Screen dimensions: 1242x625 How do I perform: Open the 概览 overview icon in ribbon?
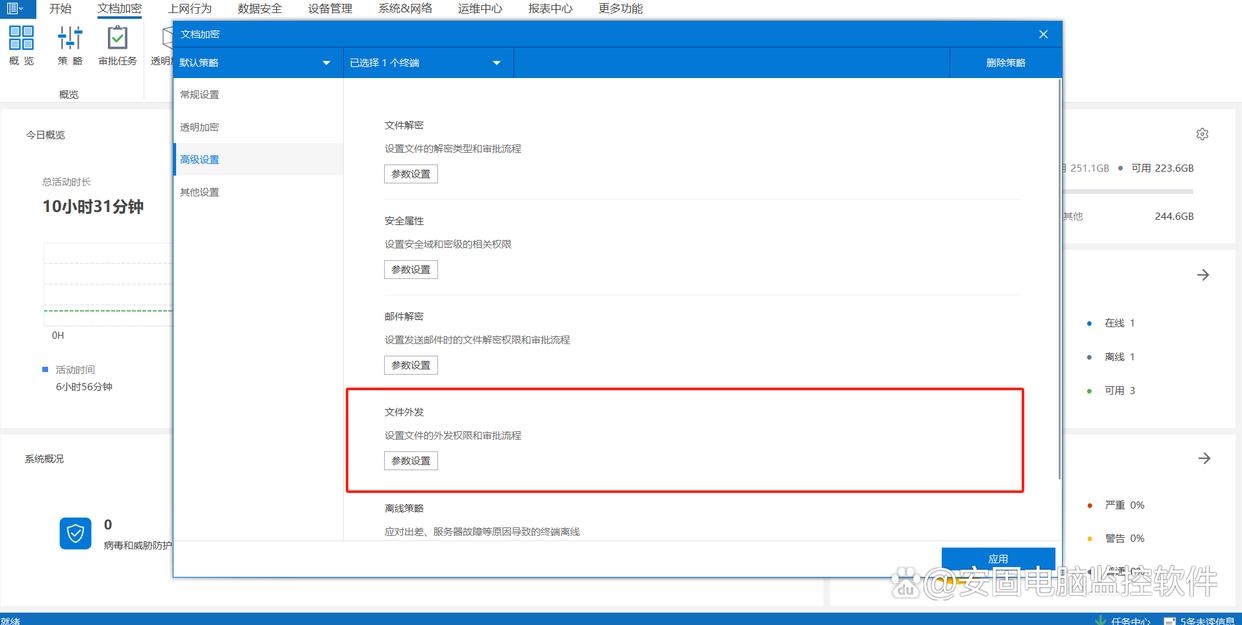pyautogui.click(x=21, y=47)
